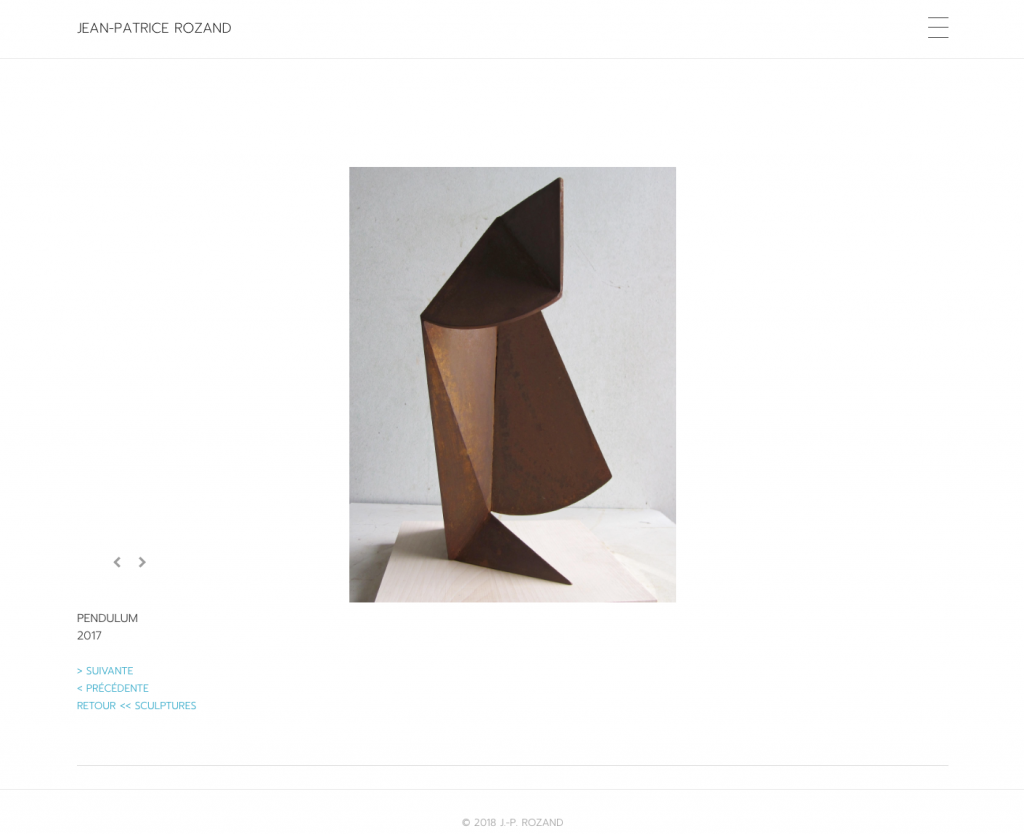Click the PENDULUM title text
This screenshot has width=1024, height=834.
tap(107, 618)
